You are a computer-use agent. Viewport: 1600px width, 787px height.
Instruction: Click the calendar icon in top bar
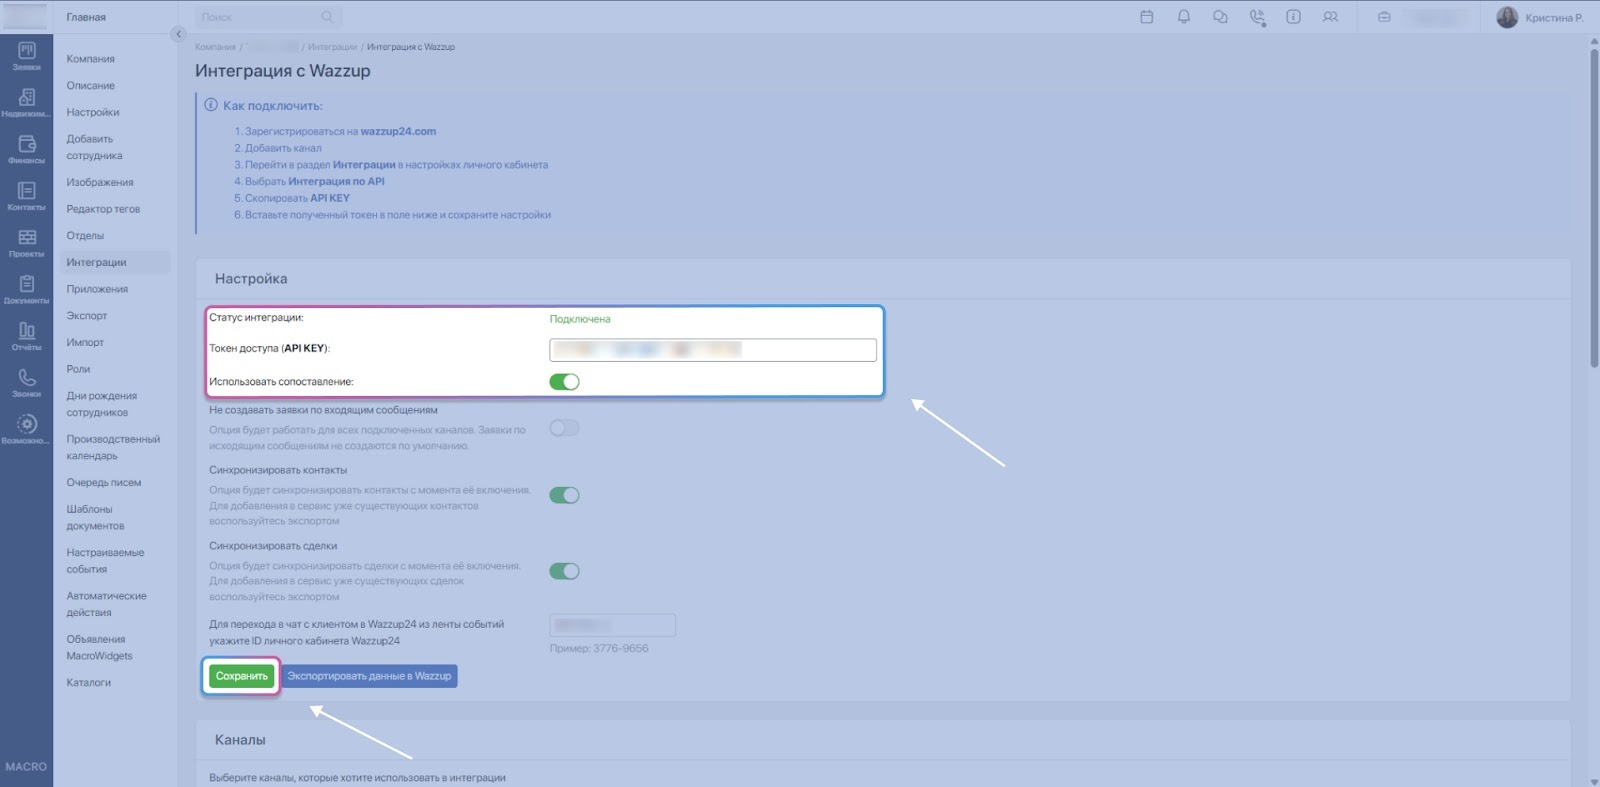tap(1147, 17)
